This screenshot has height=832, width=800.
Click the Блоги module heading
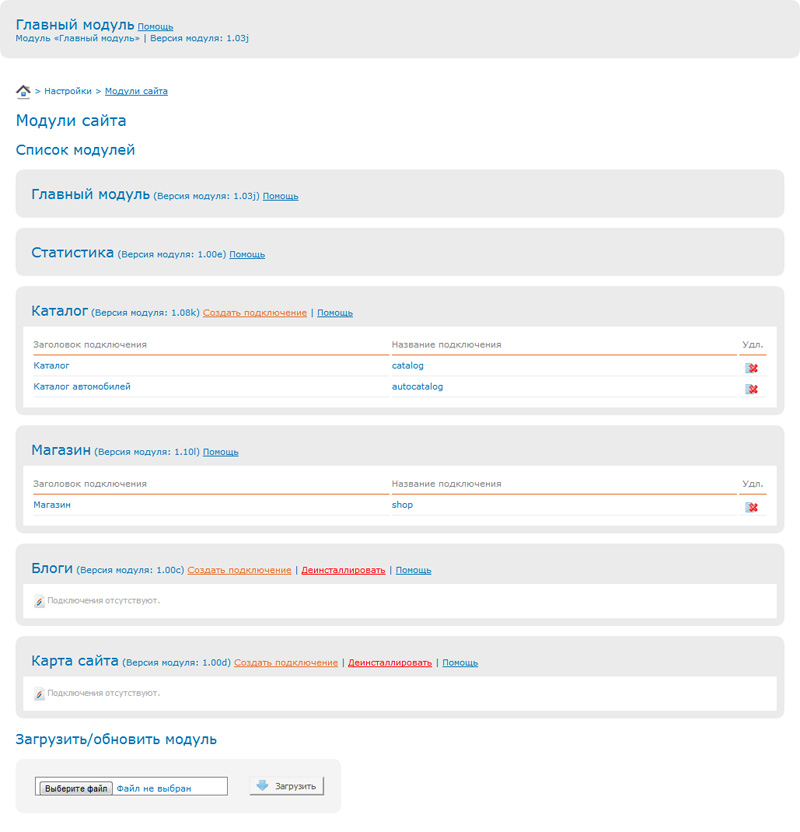52,568
